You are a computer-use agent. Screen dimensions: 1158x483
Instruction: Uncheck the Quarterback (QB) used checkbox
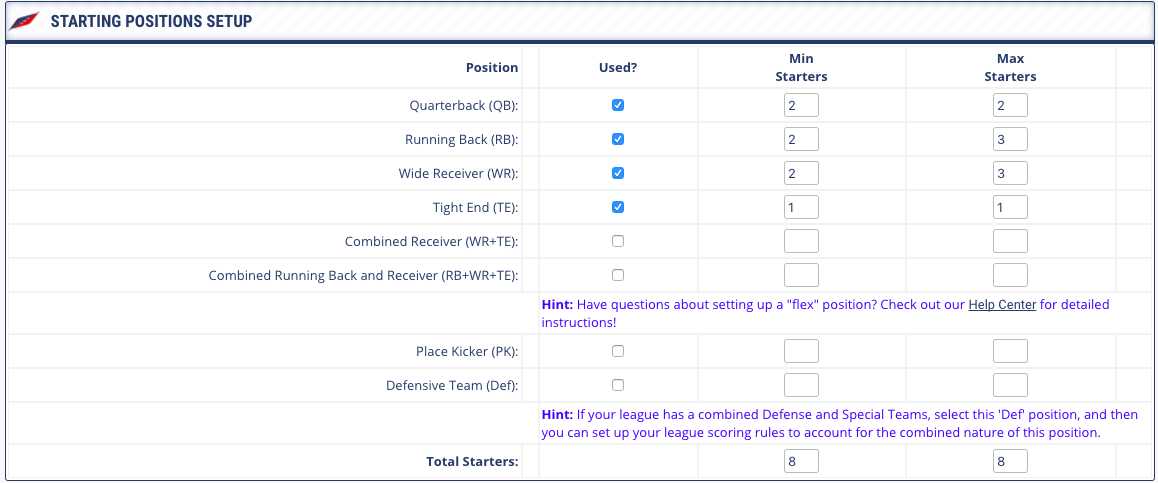(x=617, y=105)
